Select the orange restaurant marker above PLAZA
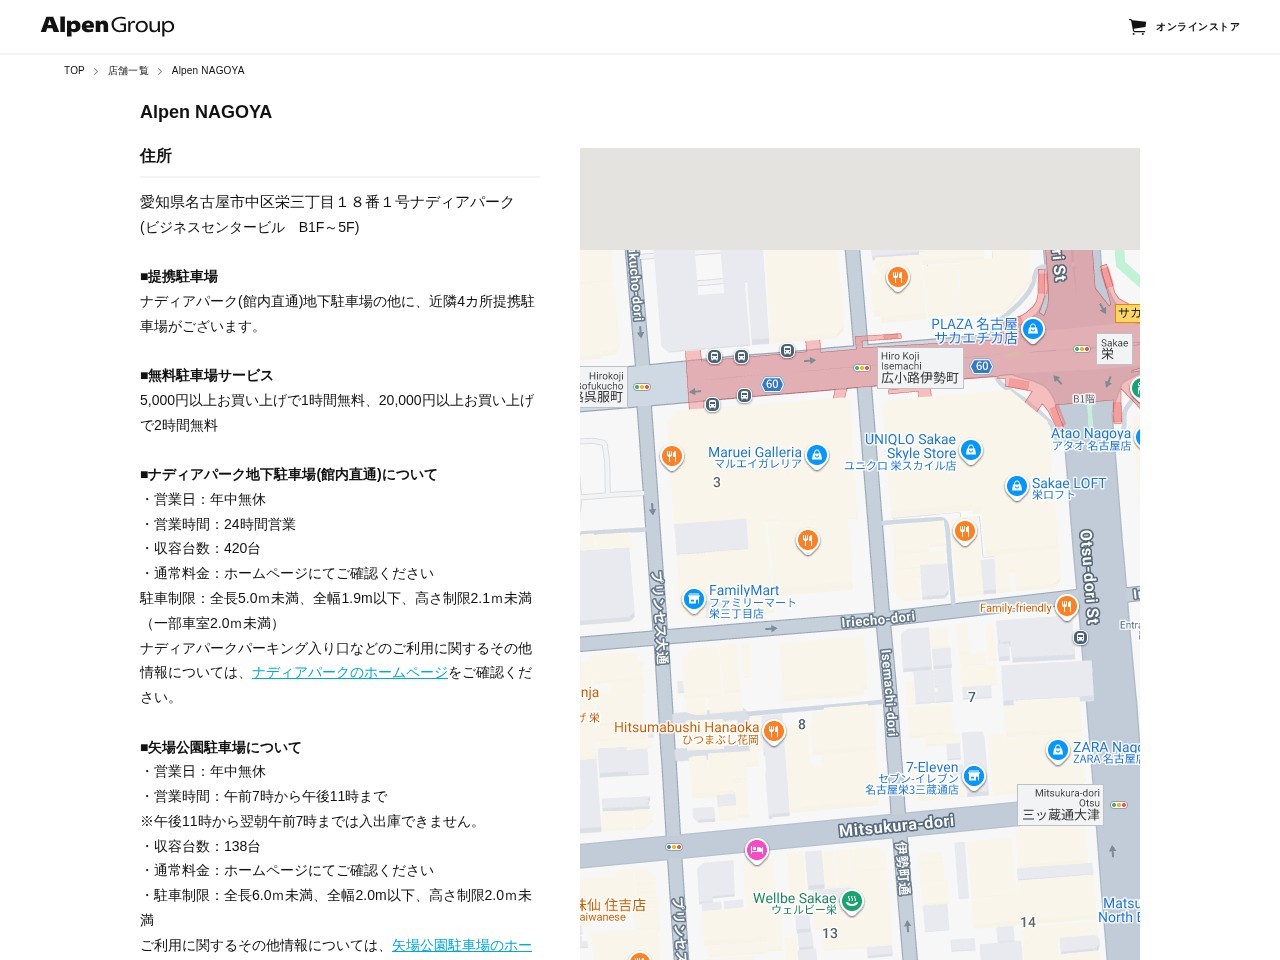The image size is (1280, 960). pyautogui.click(x=897, y=279)
